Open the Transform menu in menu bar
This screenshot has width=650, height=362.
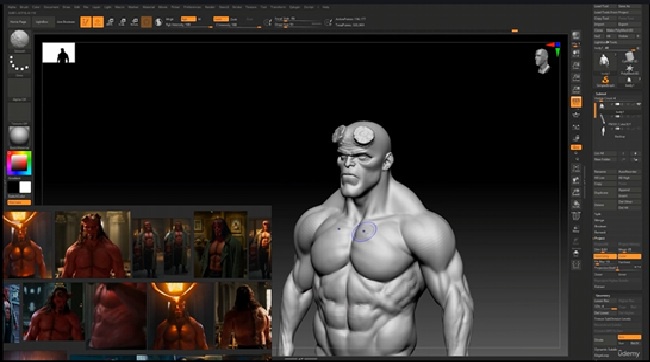coord(278,7)
